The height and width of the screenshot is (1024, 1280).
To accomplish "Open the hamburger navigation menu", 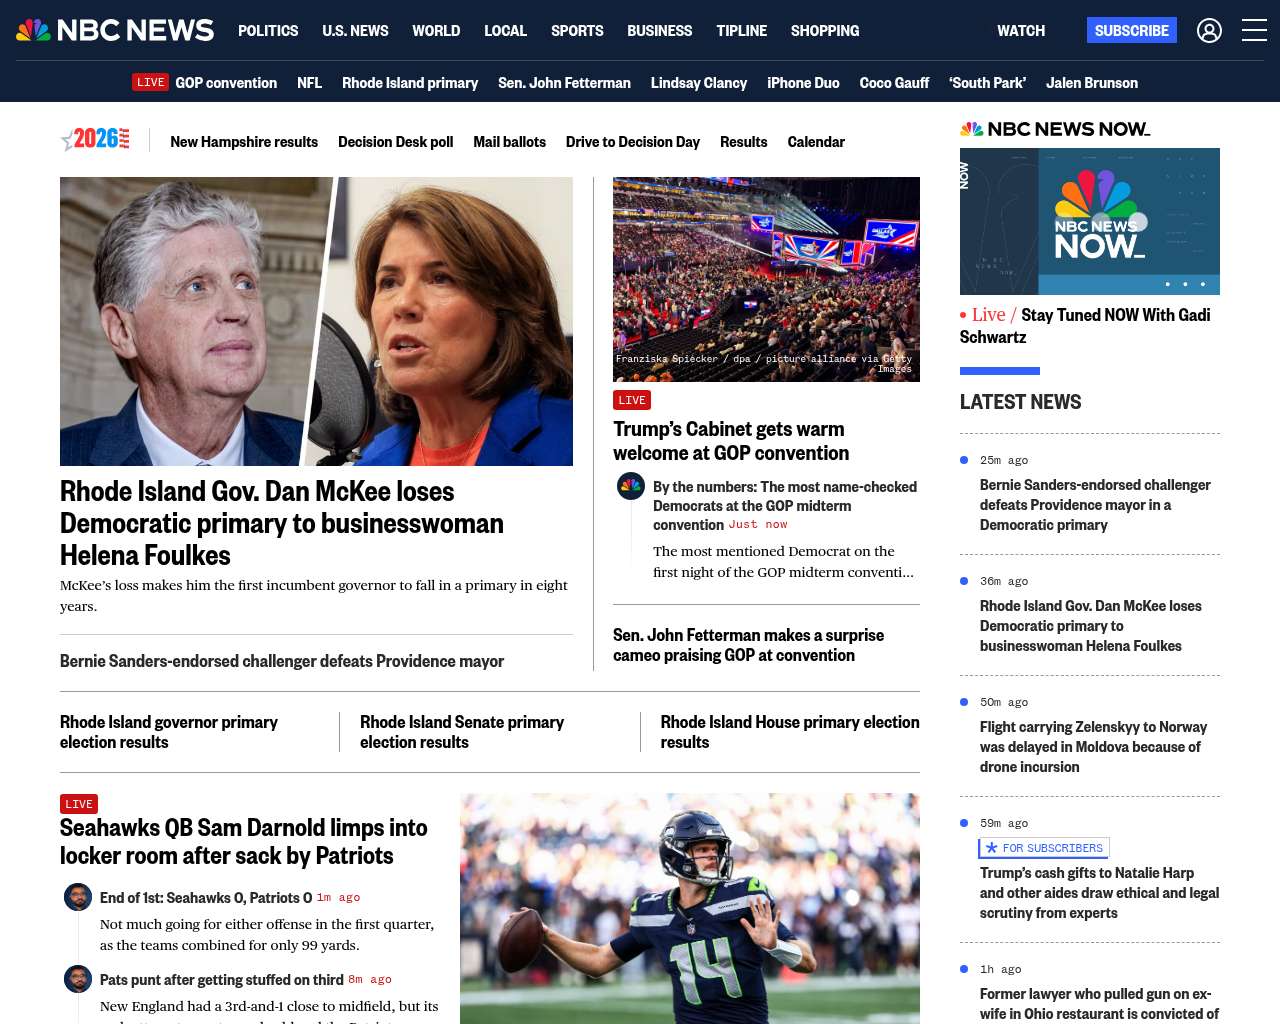I will tap(1254, 31).
